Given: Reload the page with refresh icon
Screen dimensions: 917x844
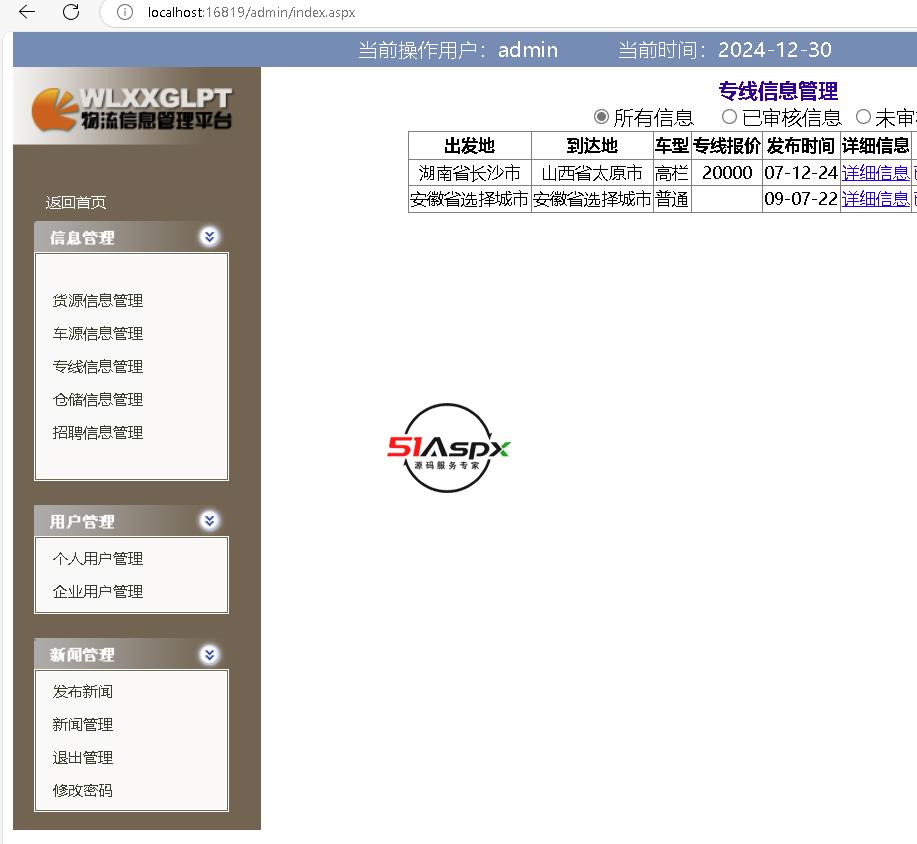Looking at the screenshot, I should (71, 12).
